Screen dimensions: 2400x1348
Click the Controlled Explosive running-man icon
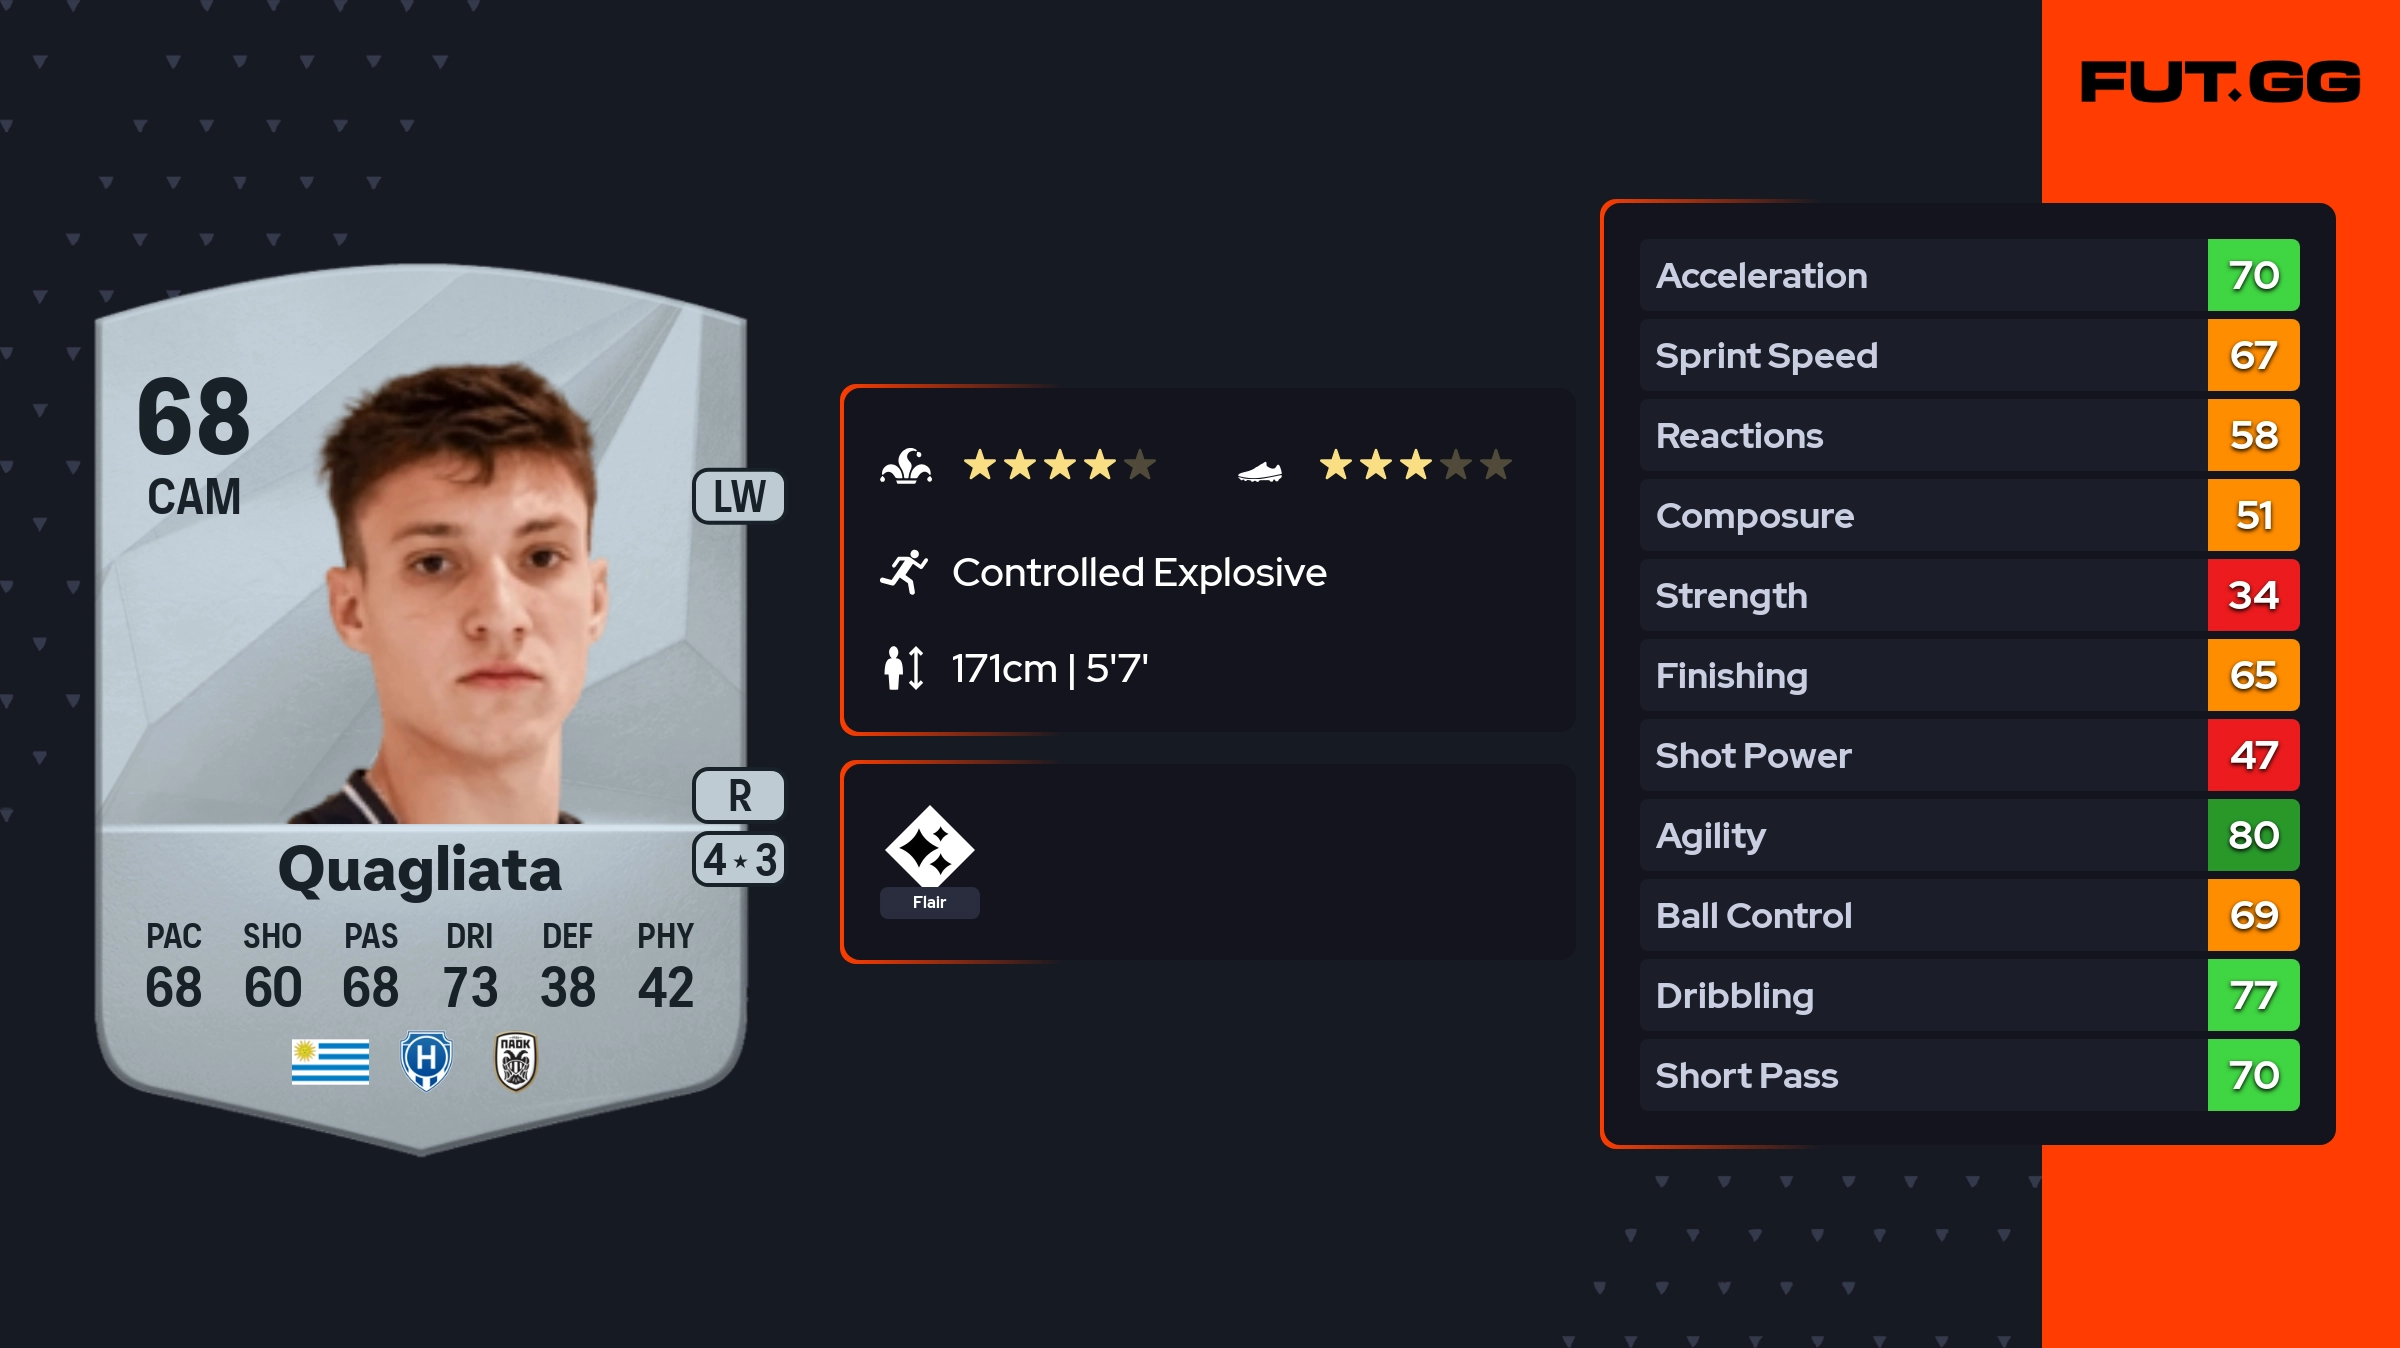904,572
